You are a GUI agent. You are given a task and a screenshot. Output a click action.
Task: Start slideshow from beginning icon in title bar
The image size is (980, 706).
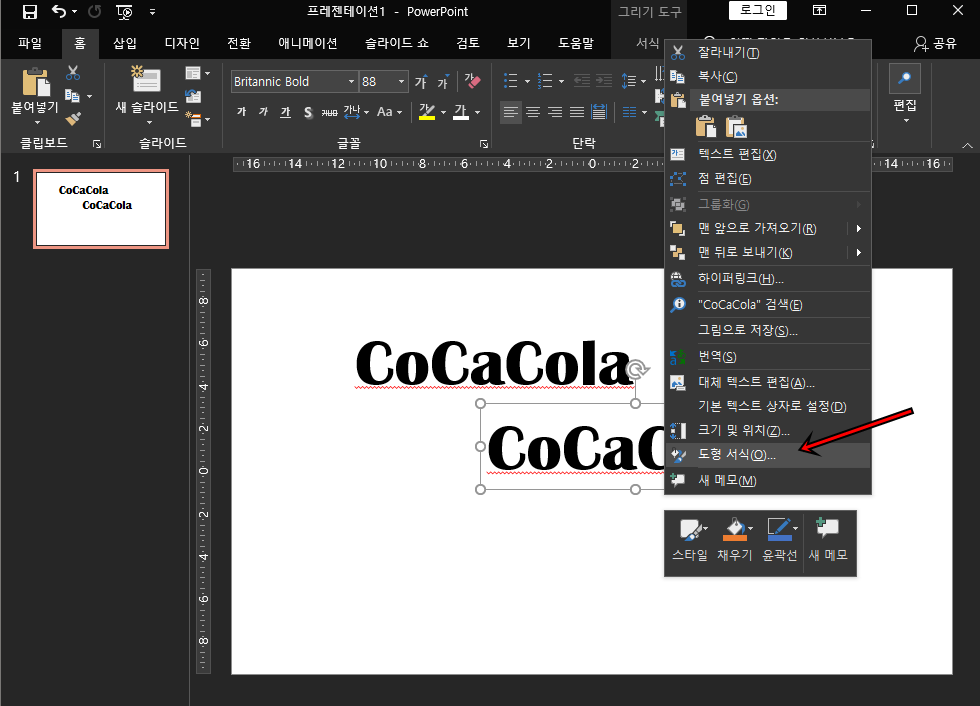pos(124,12)
